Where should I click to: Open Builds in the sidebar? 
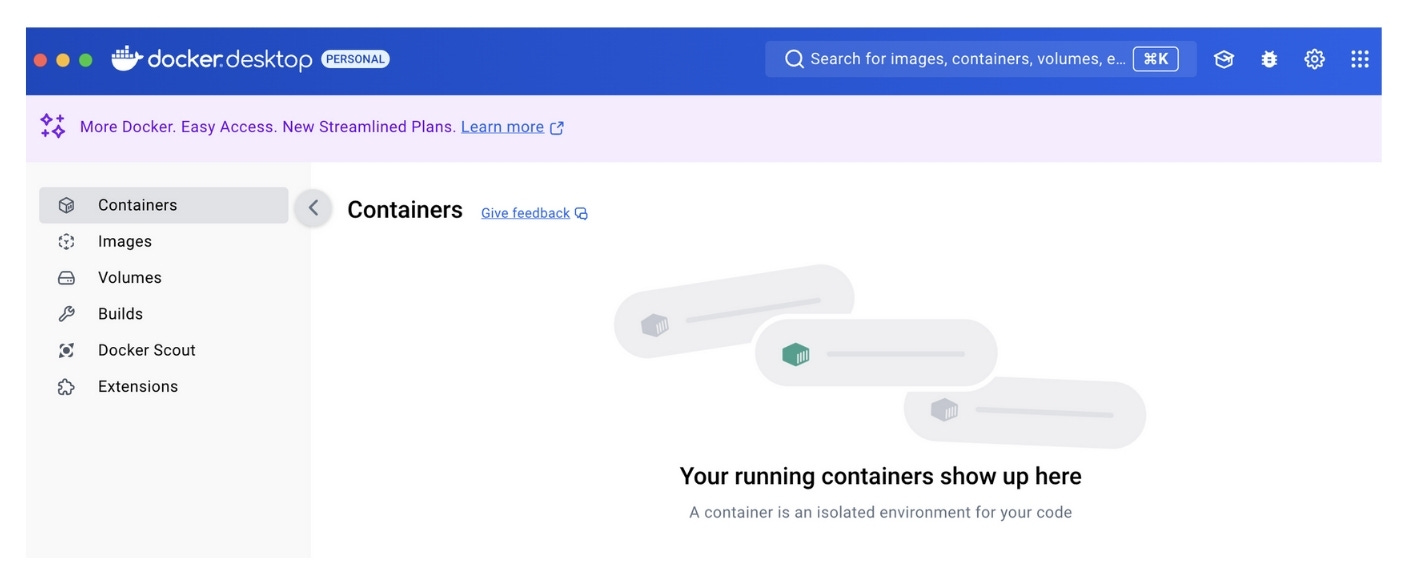coord(164,314)
